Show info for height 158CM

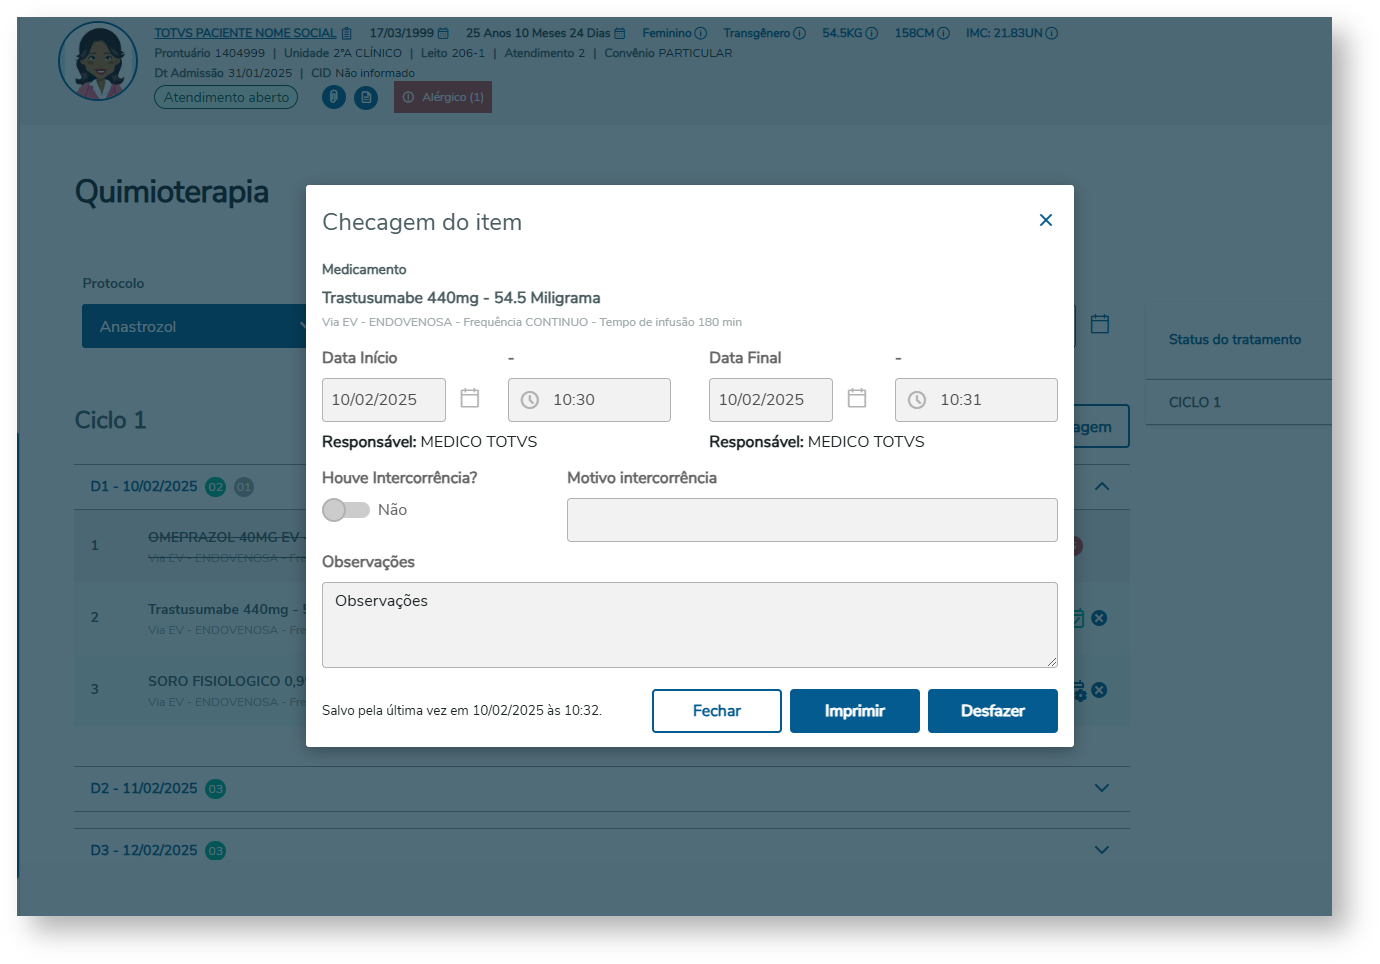[944, 33]
